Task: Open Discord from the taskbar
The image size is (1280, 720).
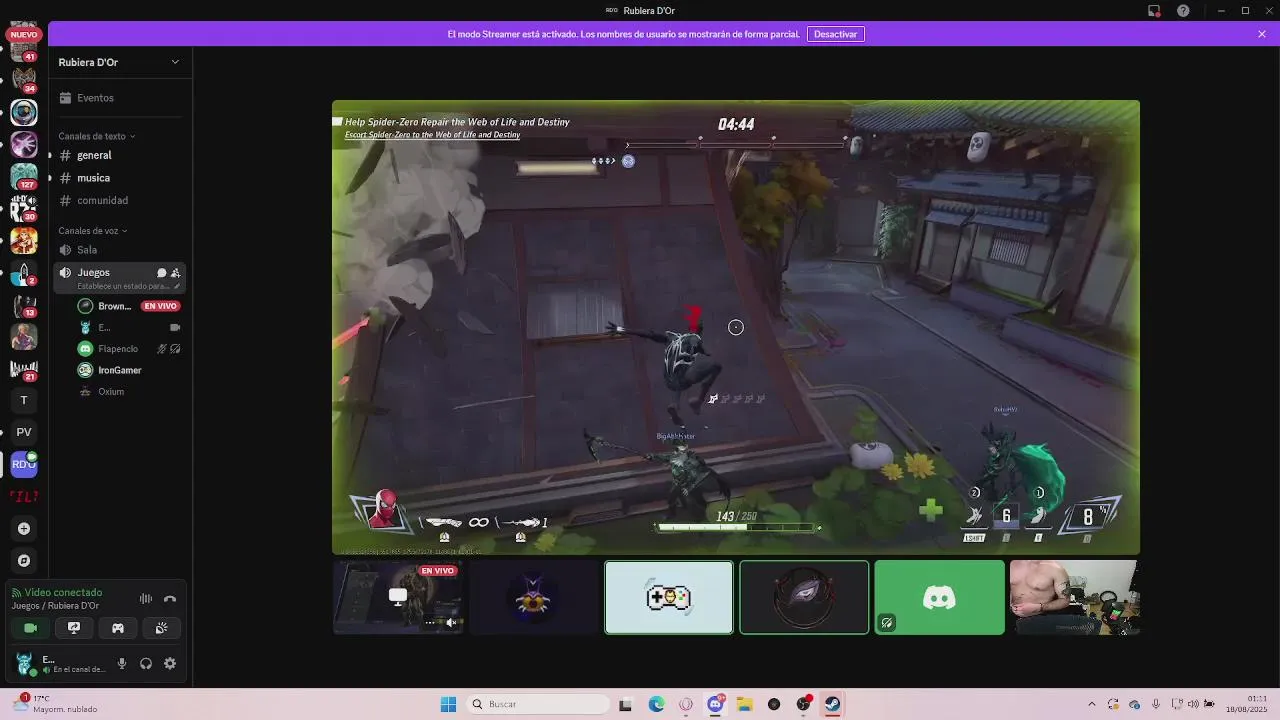Action: coord(715,704)
